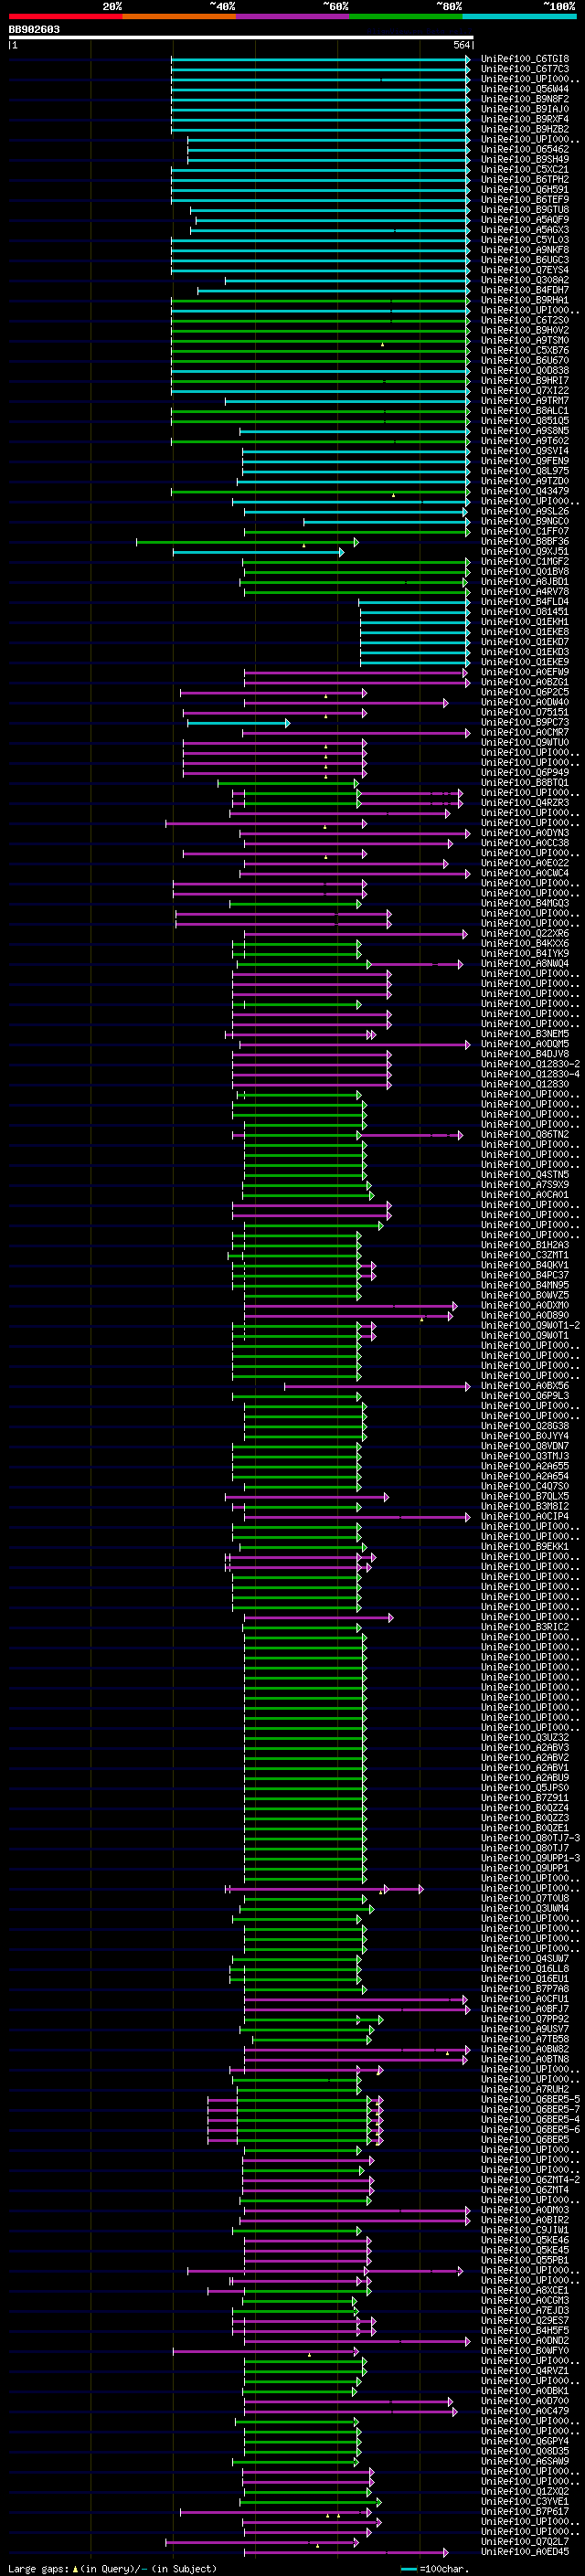Click the purple ~60% identity legend segment

292,16
